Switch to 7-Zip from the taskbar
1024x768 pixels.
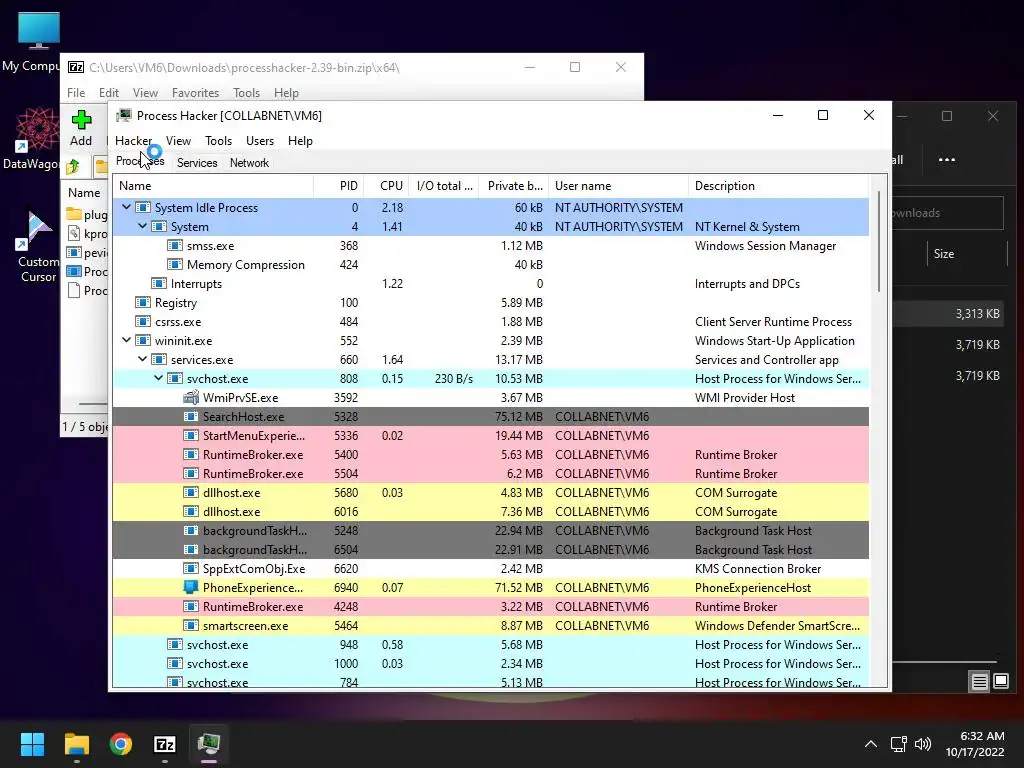pyautogui.click(x=165, y=744)
